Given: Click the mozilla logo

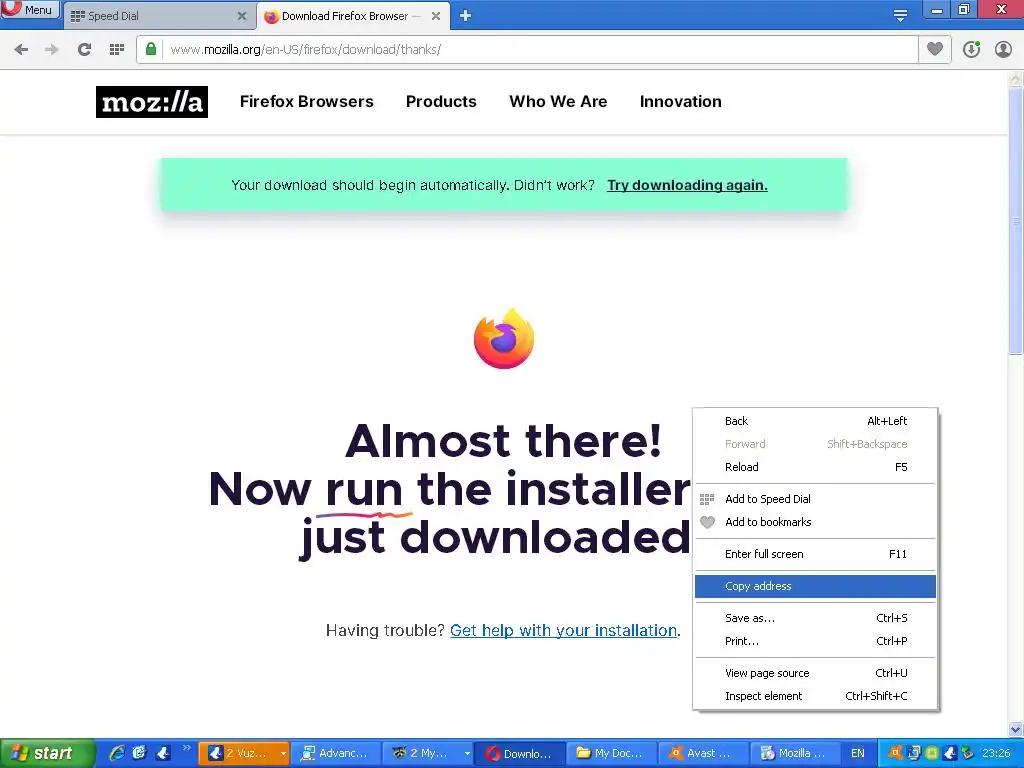Looking at the screenshot, I should pos(152,102).
